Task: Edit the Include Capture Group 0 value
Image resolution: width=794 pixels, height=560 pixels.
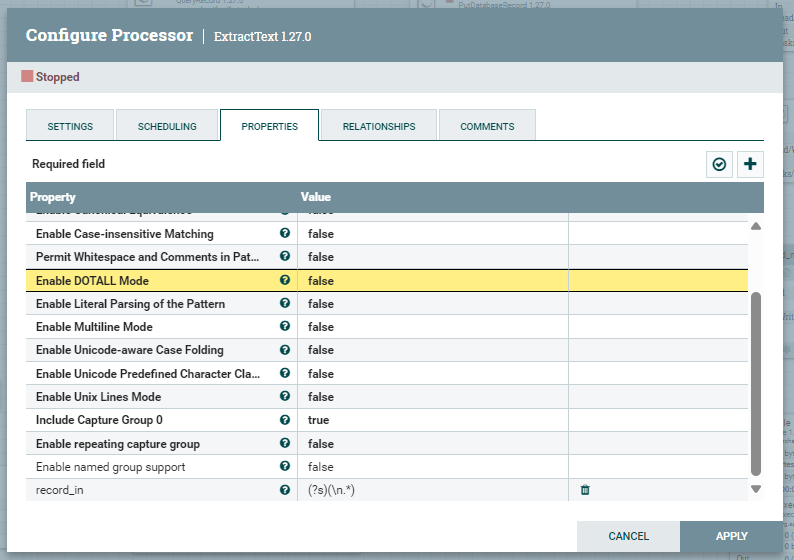Action: pyautogui.click(x=432, y=420)
